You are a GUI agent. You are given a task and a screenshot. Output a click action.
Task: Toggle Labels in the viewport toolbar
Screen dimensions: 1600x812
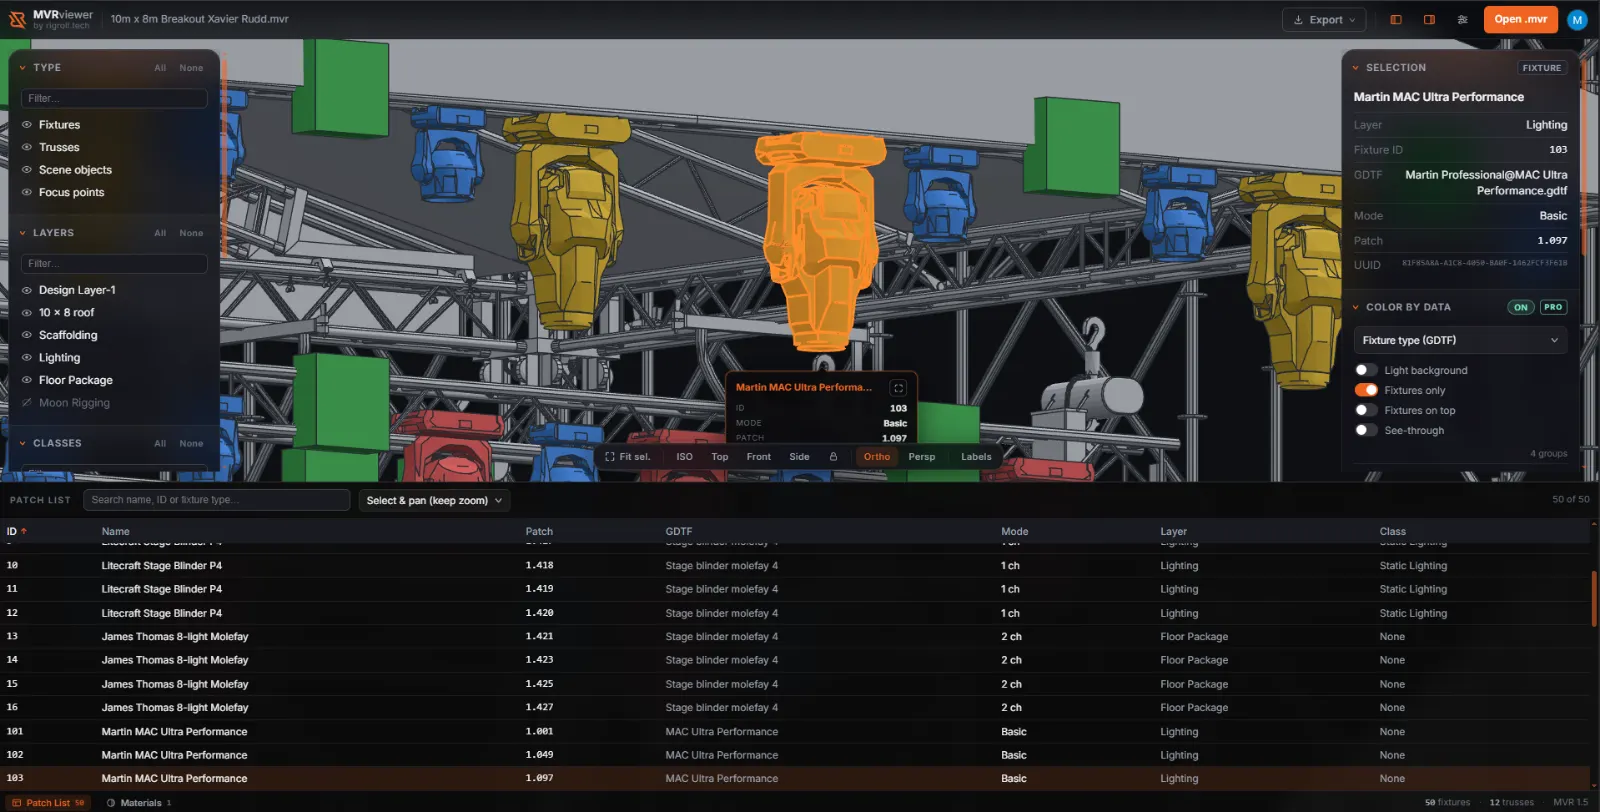pyautogui.click(x=976, y=457)
